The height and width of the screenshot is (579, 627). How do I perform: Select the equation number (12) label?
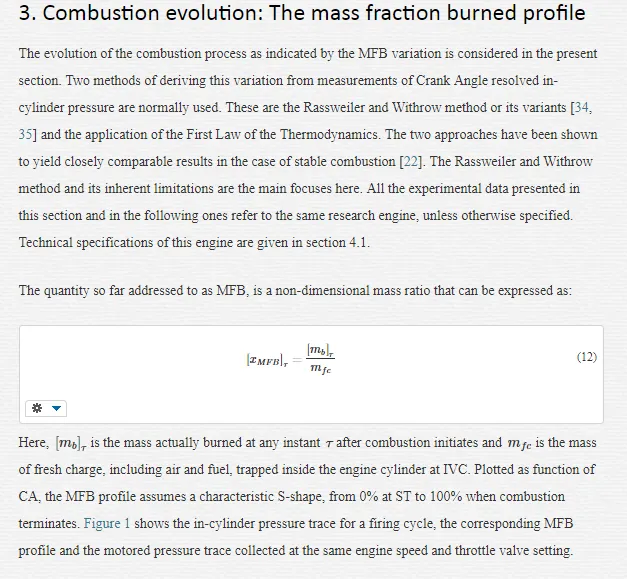[587, 357]
